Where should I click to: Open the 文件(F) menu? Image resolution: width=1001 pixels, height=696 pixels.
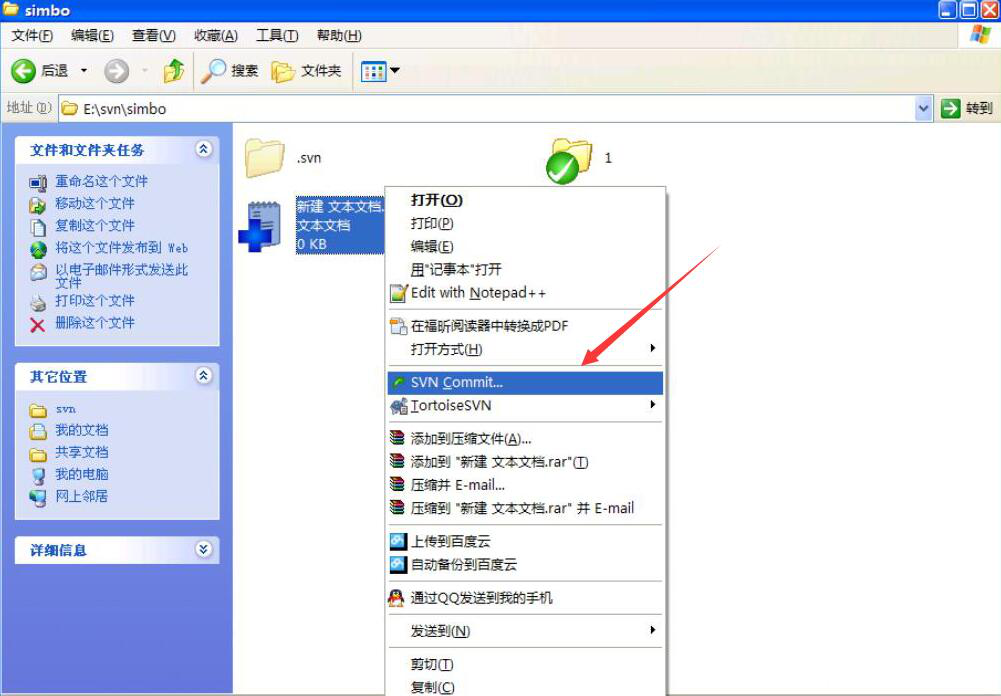point(32,36)
